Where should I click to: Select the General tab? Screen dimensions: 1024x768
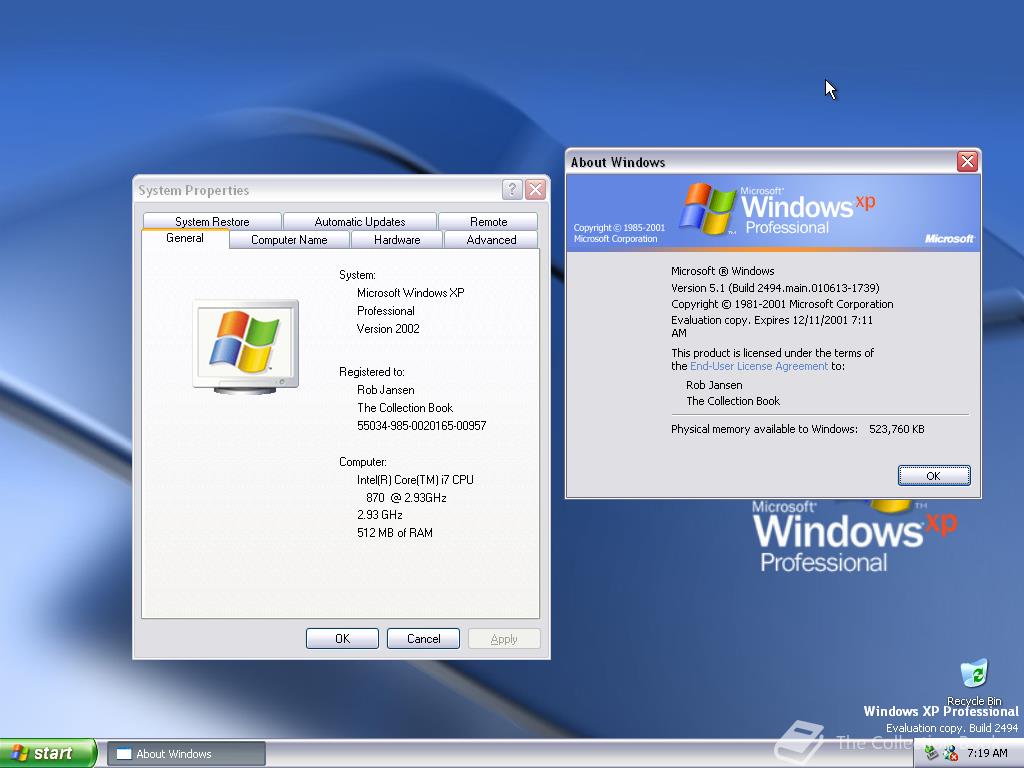click(185, 238)
